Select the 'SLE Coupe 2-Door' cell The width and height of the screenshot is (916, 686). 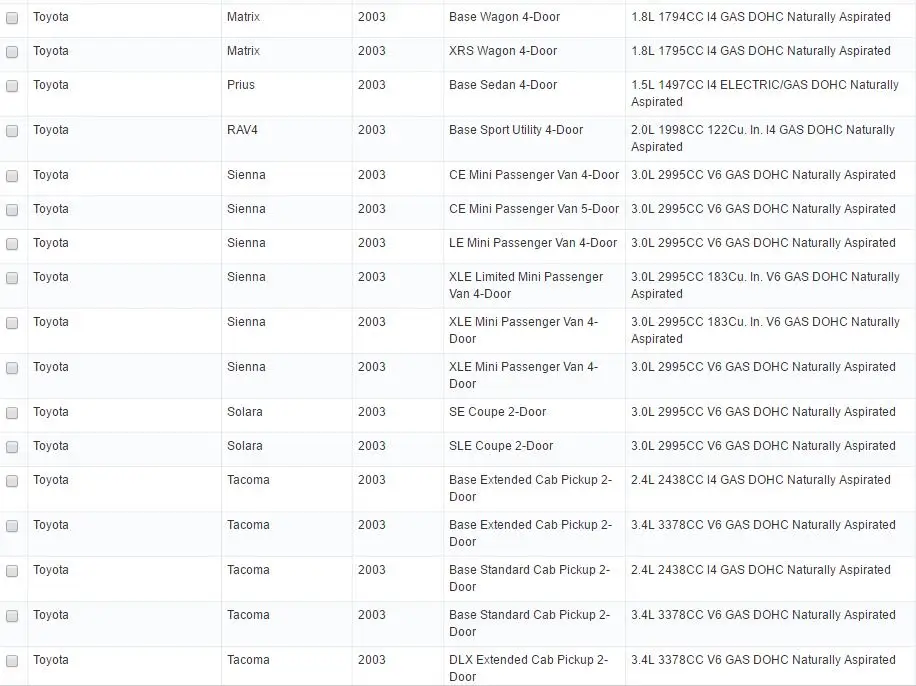point(535,449)
